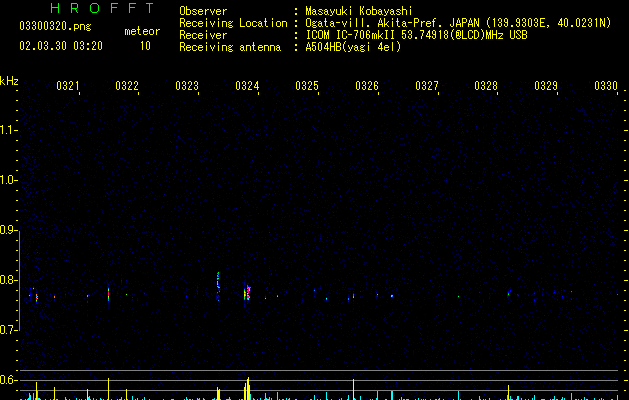Click the 0322 time marker
The height and width of the screenshot is (400, 629).
pos(127,86)
